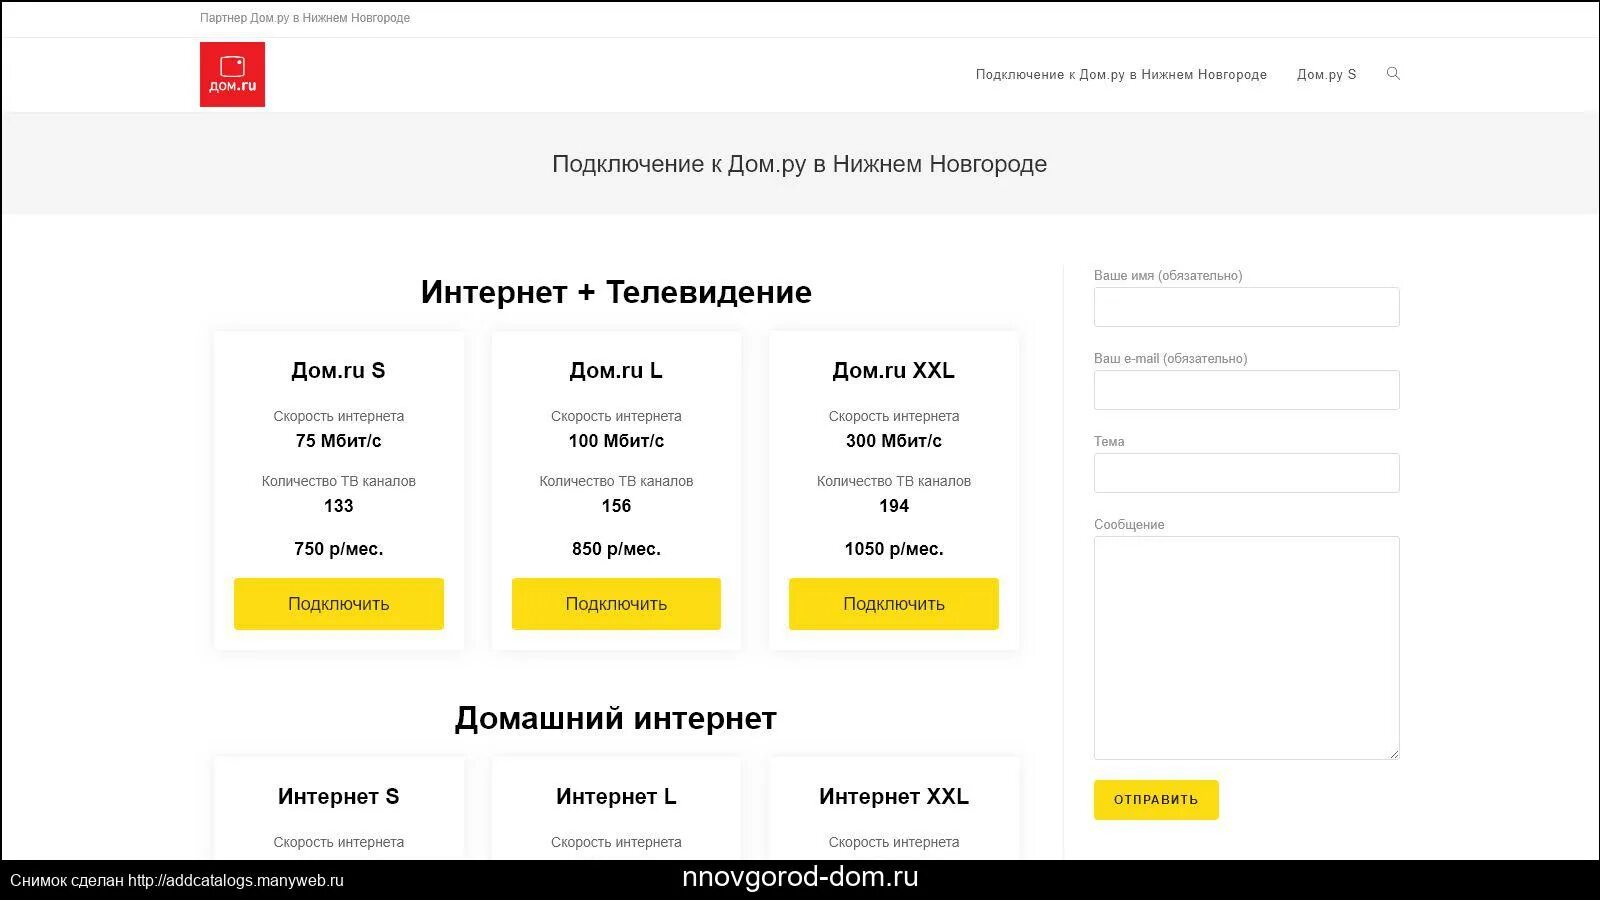This screenshot has height=900, width=1600.
Task: Click 'Партнер Дом.ру в Нижнем Новгороде' top text
Action: [x=305, y=18]
